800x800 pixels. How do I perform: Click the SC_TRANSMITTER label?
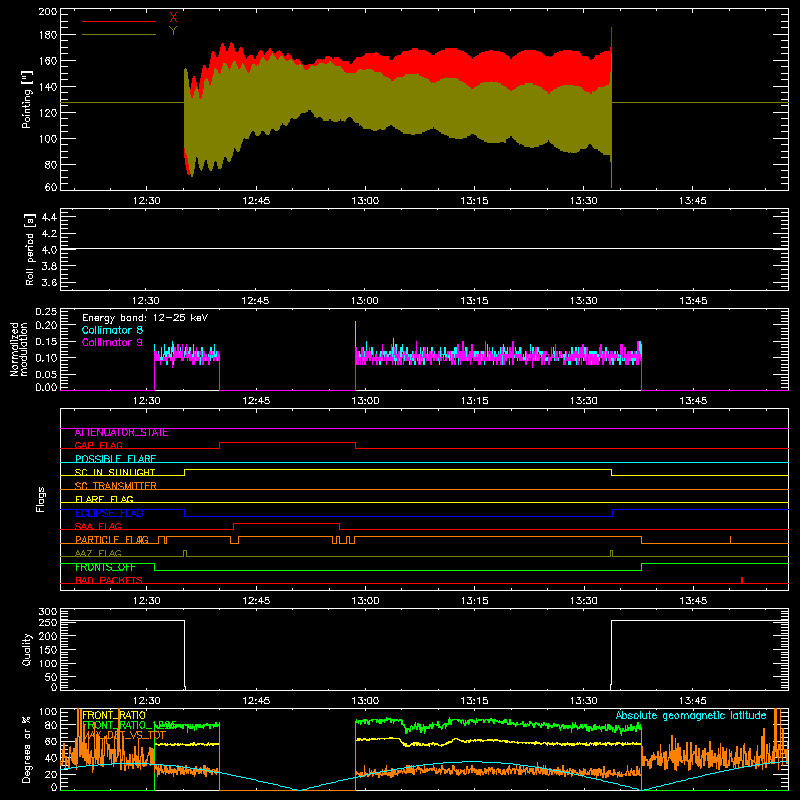click(116, 486)
